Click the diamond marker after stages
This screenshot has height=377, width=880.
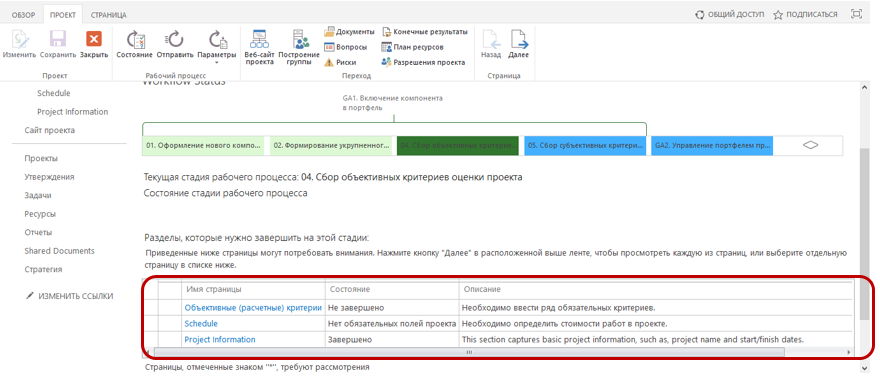click(x=810, y=145)
